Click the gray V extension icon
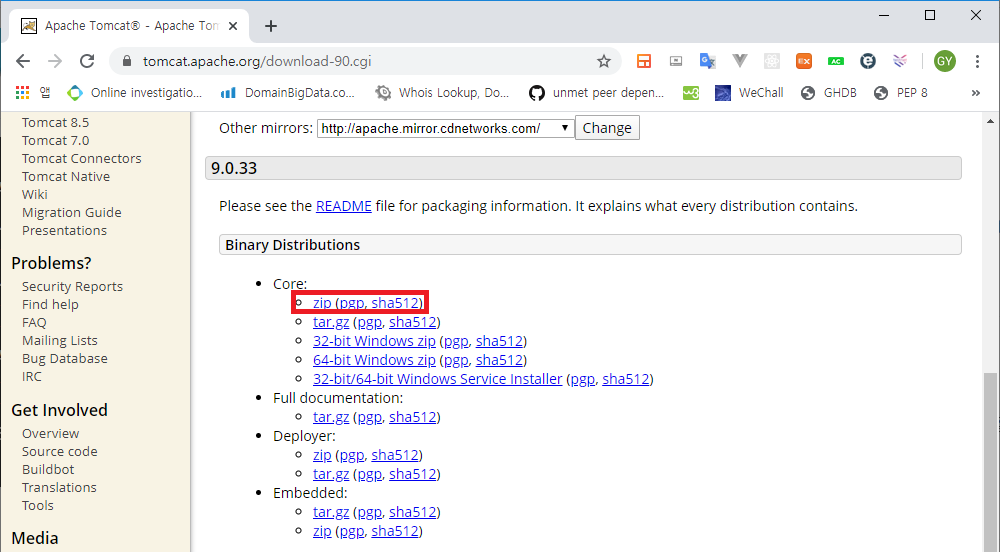Image resolution: width=1000 pixels, height=552 pixels. point(740,61)
